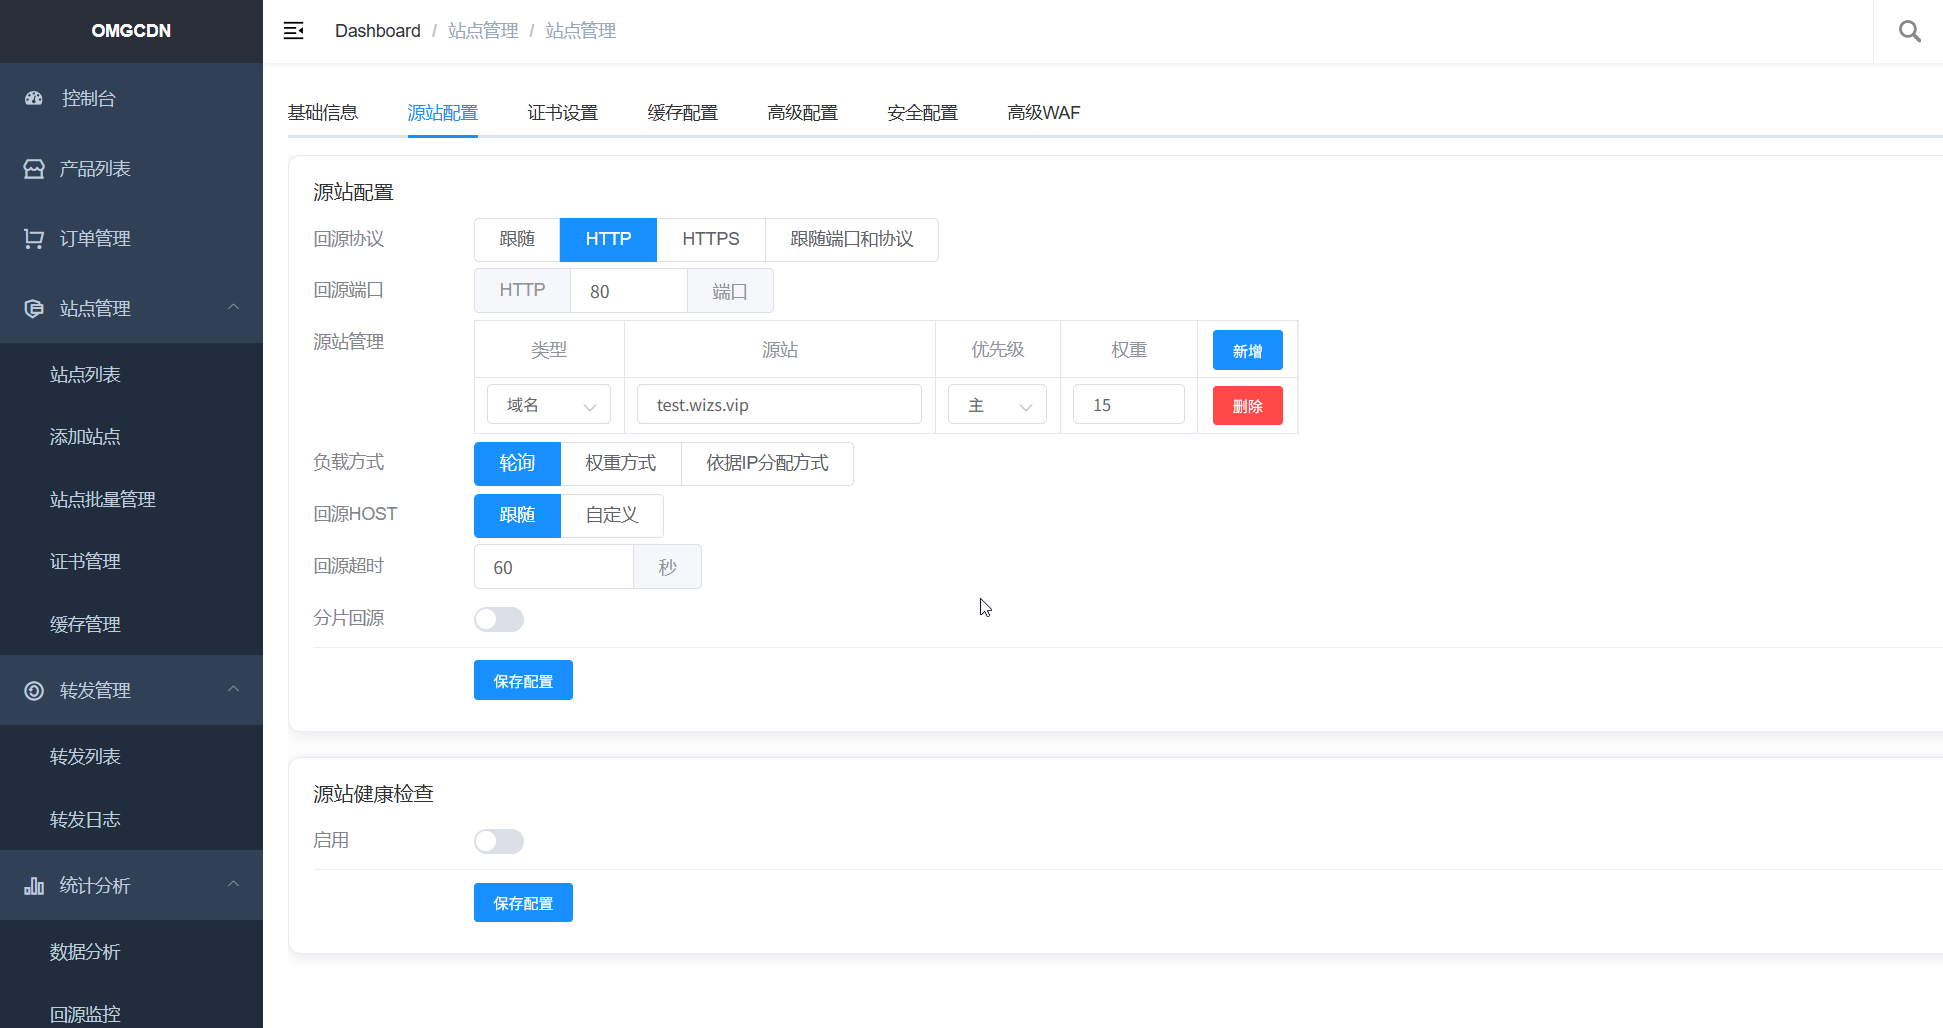Switch to the 证书设置 tab
The height and width of the screenshot is (1028, 1943).
[x=562, y=113]
